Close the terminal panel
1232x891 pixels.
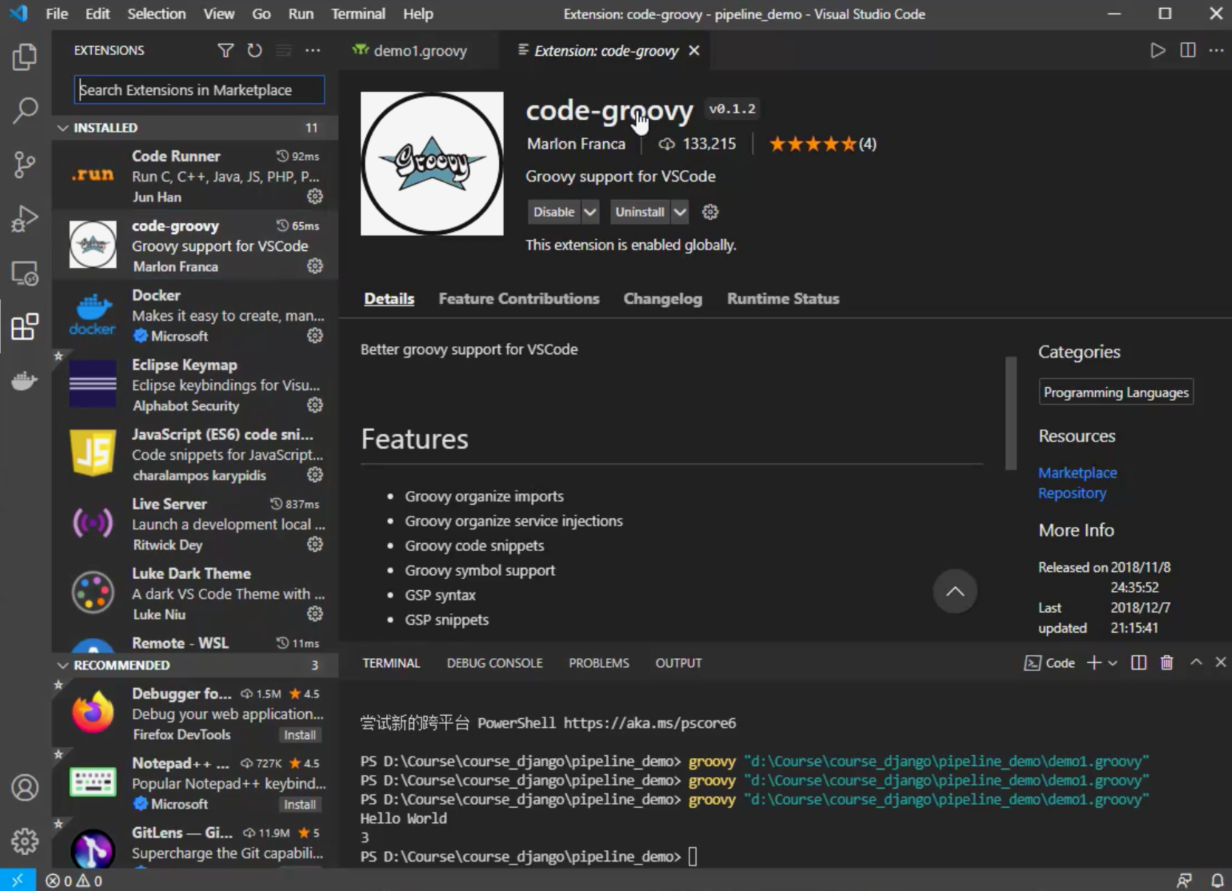point(1220,662)
